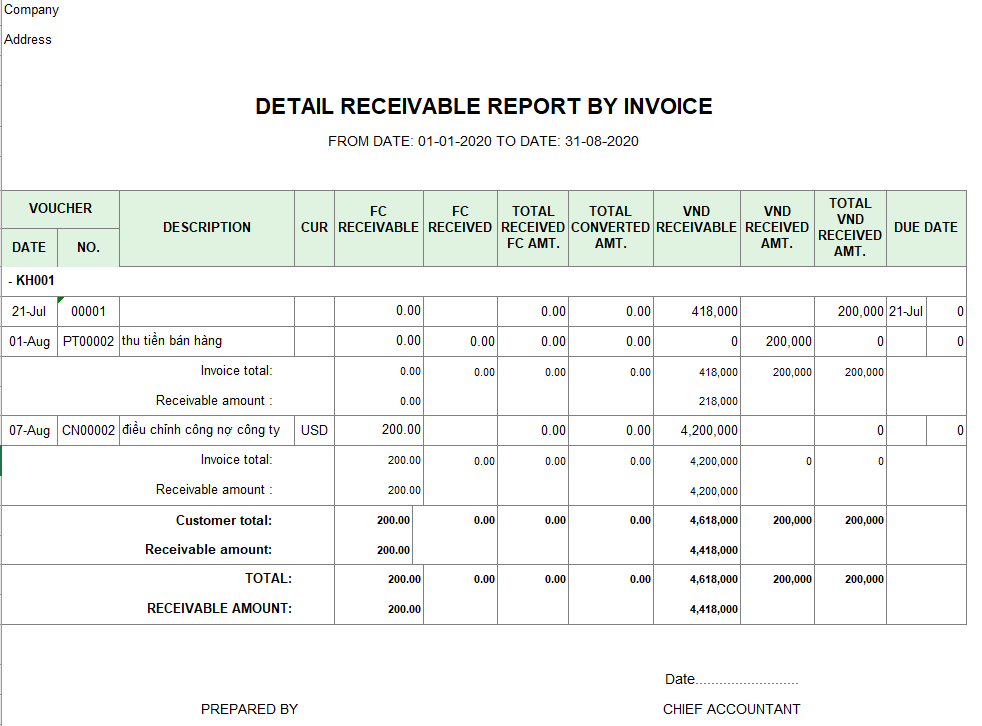Click the CHIEF ACCOUNTANT signature label
The image size is (982, 726).
tap(731, 709)
